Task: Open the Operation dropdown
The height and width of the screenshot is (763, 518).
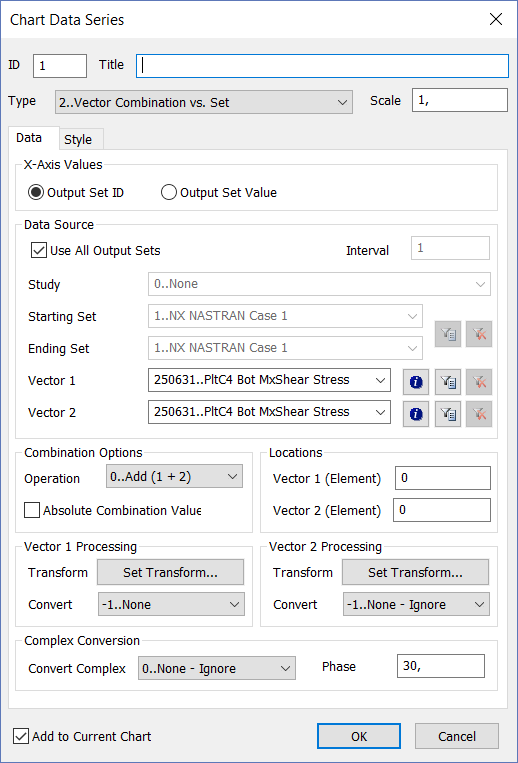Action: point(174,476)
